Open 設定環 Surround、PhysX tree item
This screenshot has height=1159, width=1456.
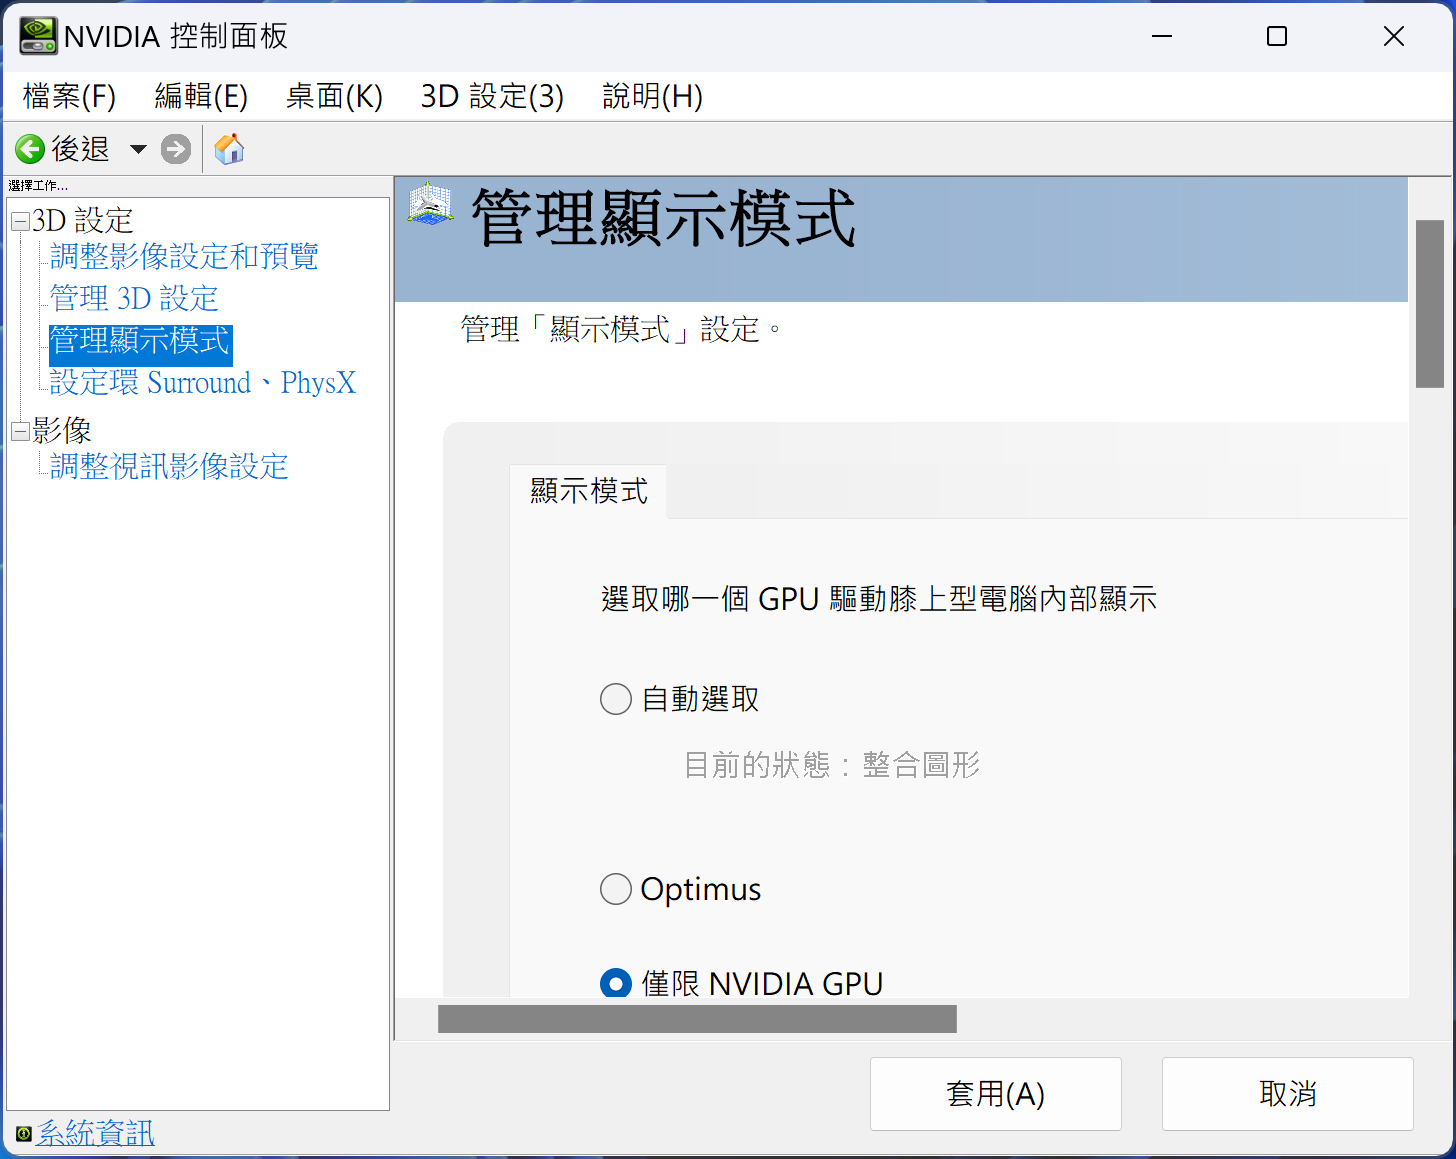tap(203, 383)
